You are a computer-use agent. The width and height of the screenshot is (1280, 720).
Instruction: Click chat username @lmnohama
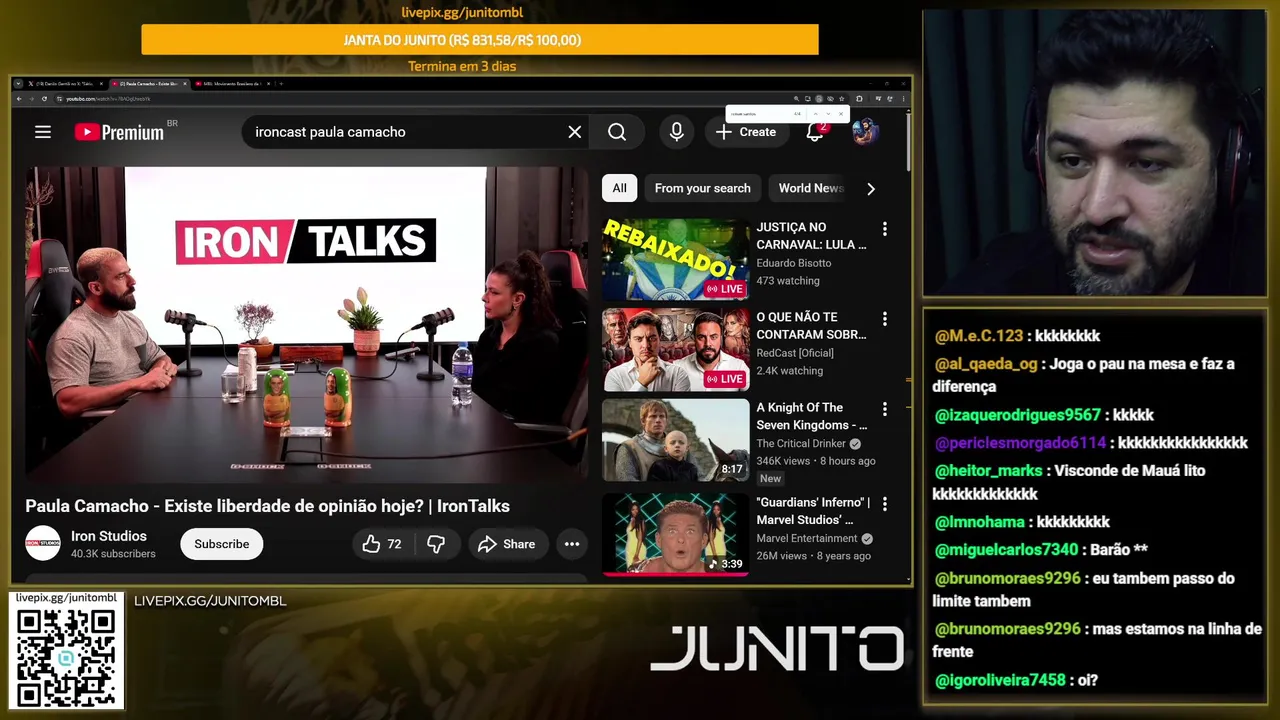click(x=980, y=522)
